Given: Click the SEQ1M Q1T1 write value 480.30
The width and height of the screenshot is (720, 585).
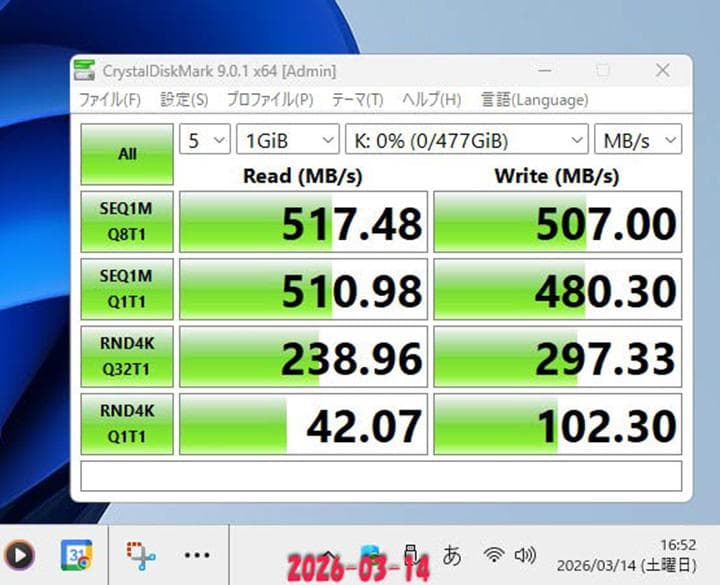Looking at the screenshot, I should coord(558,289).
